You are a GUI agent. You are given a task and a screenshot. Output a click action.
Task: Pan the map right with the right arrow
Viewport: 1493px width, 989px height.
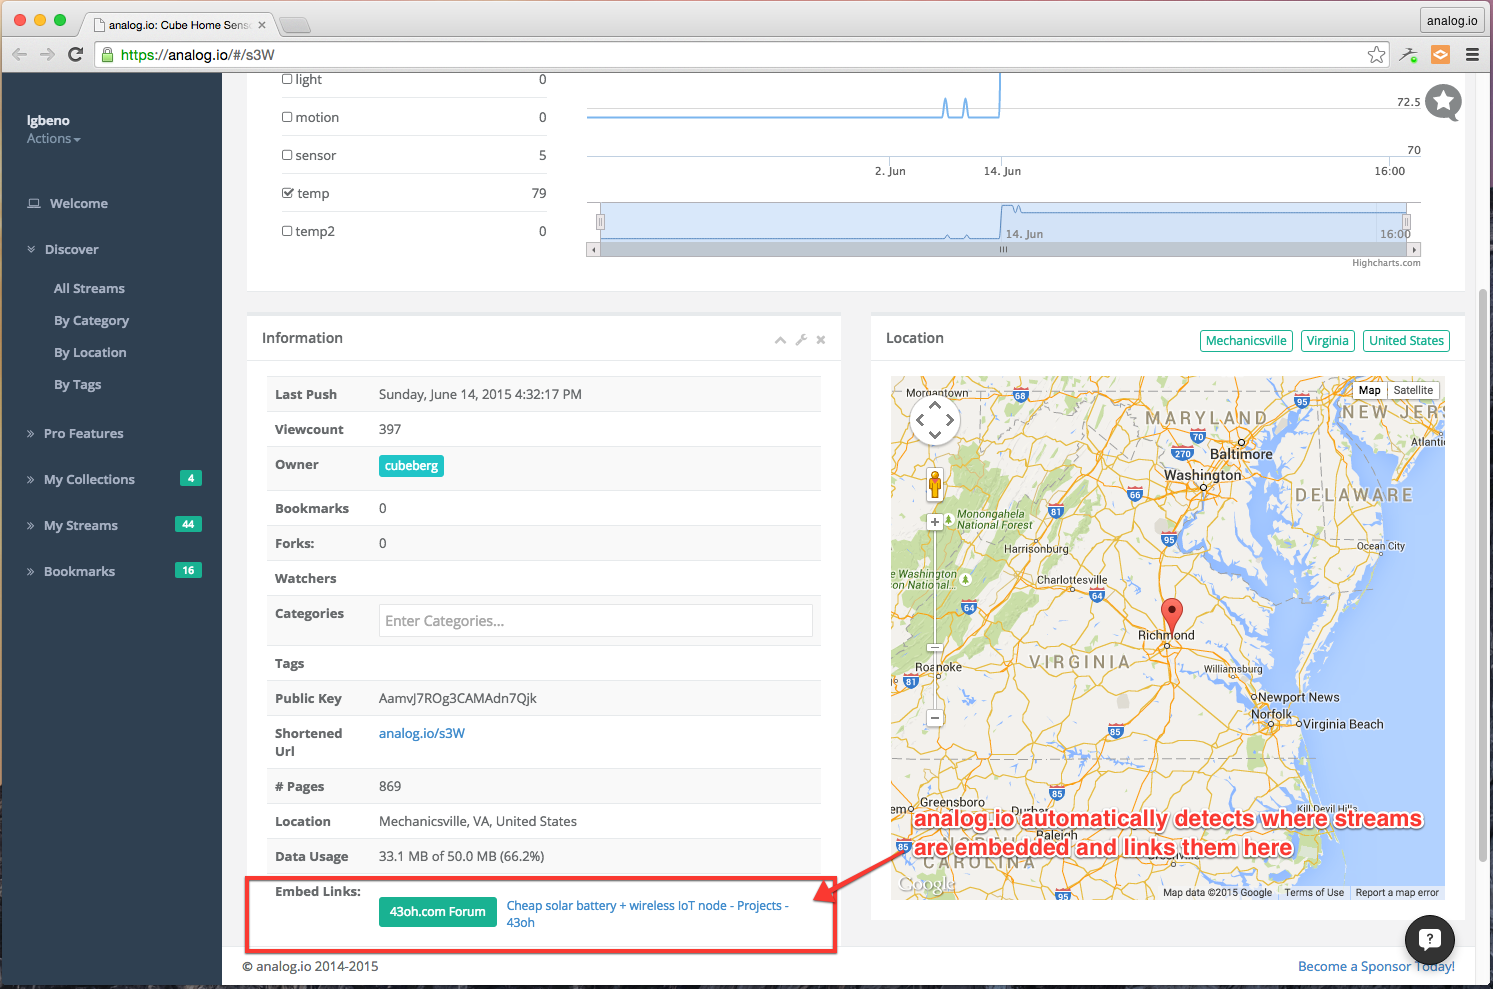(x=949, y=420)
